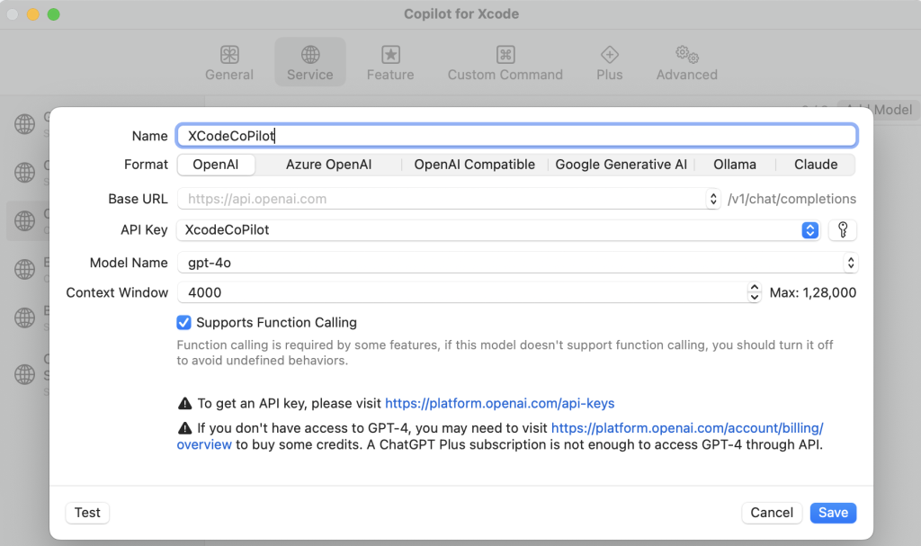Viewport: 921px width, 546px height.
Task: Open the platform.openai.com/api-keys link
Action: (499, 403)
